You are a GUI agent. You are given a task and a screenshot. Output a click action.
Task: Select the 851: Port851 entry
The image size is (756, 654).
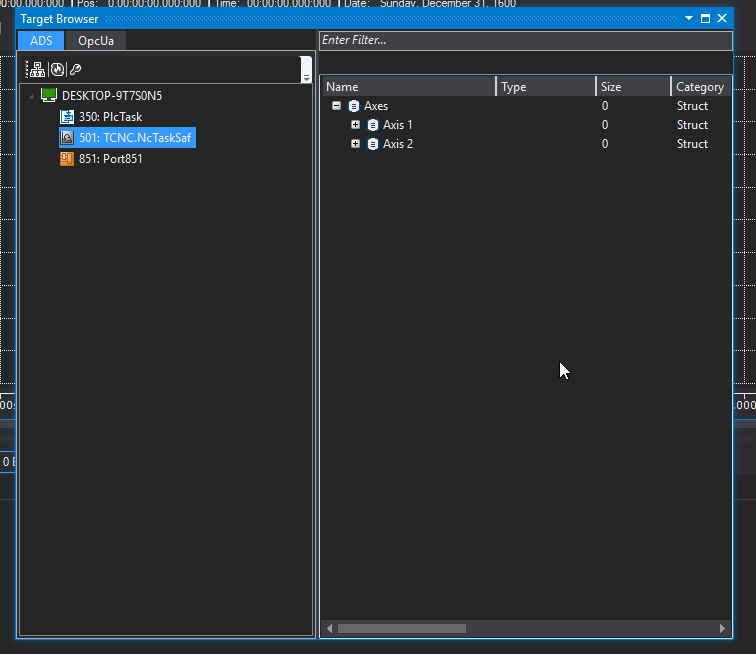coord(110,159)
